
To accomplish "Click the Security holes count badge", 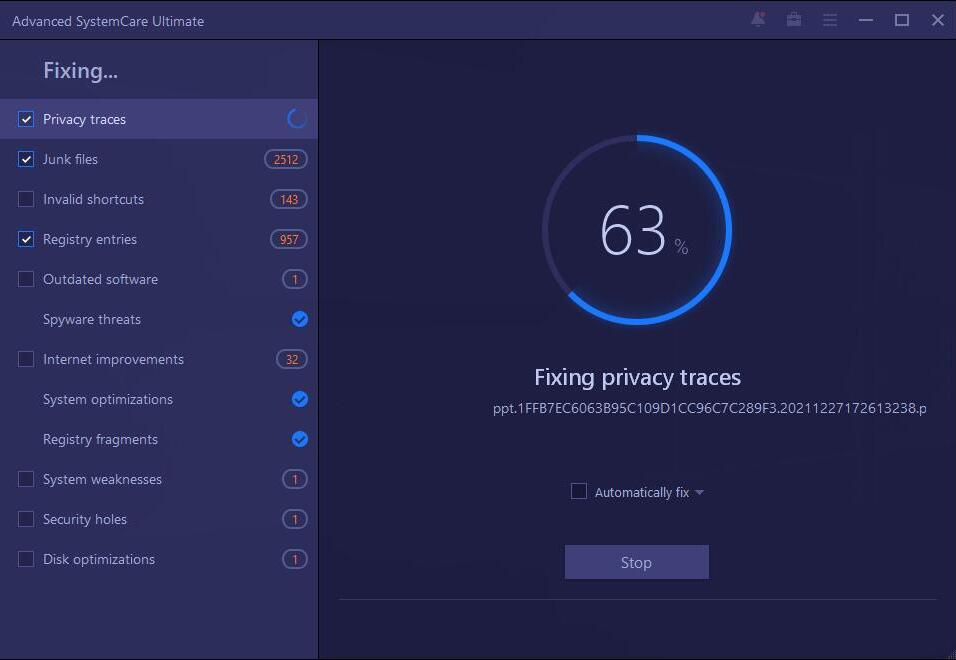I will 295,519.
